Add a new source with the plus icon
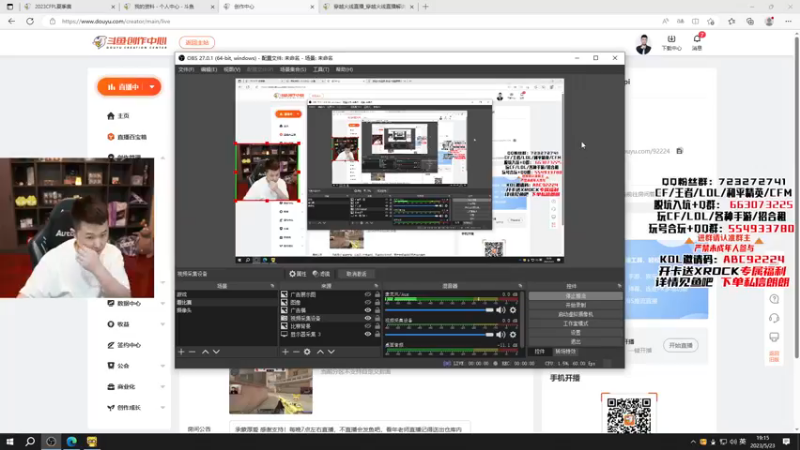800x450 pixels. click(285, 352)
